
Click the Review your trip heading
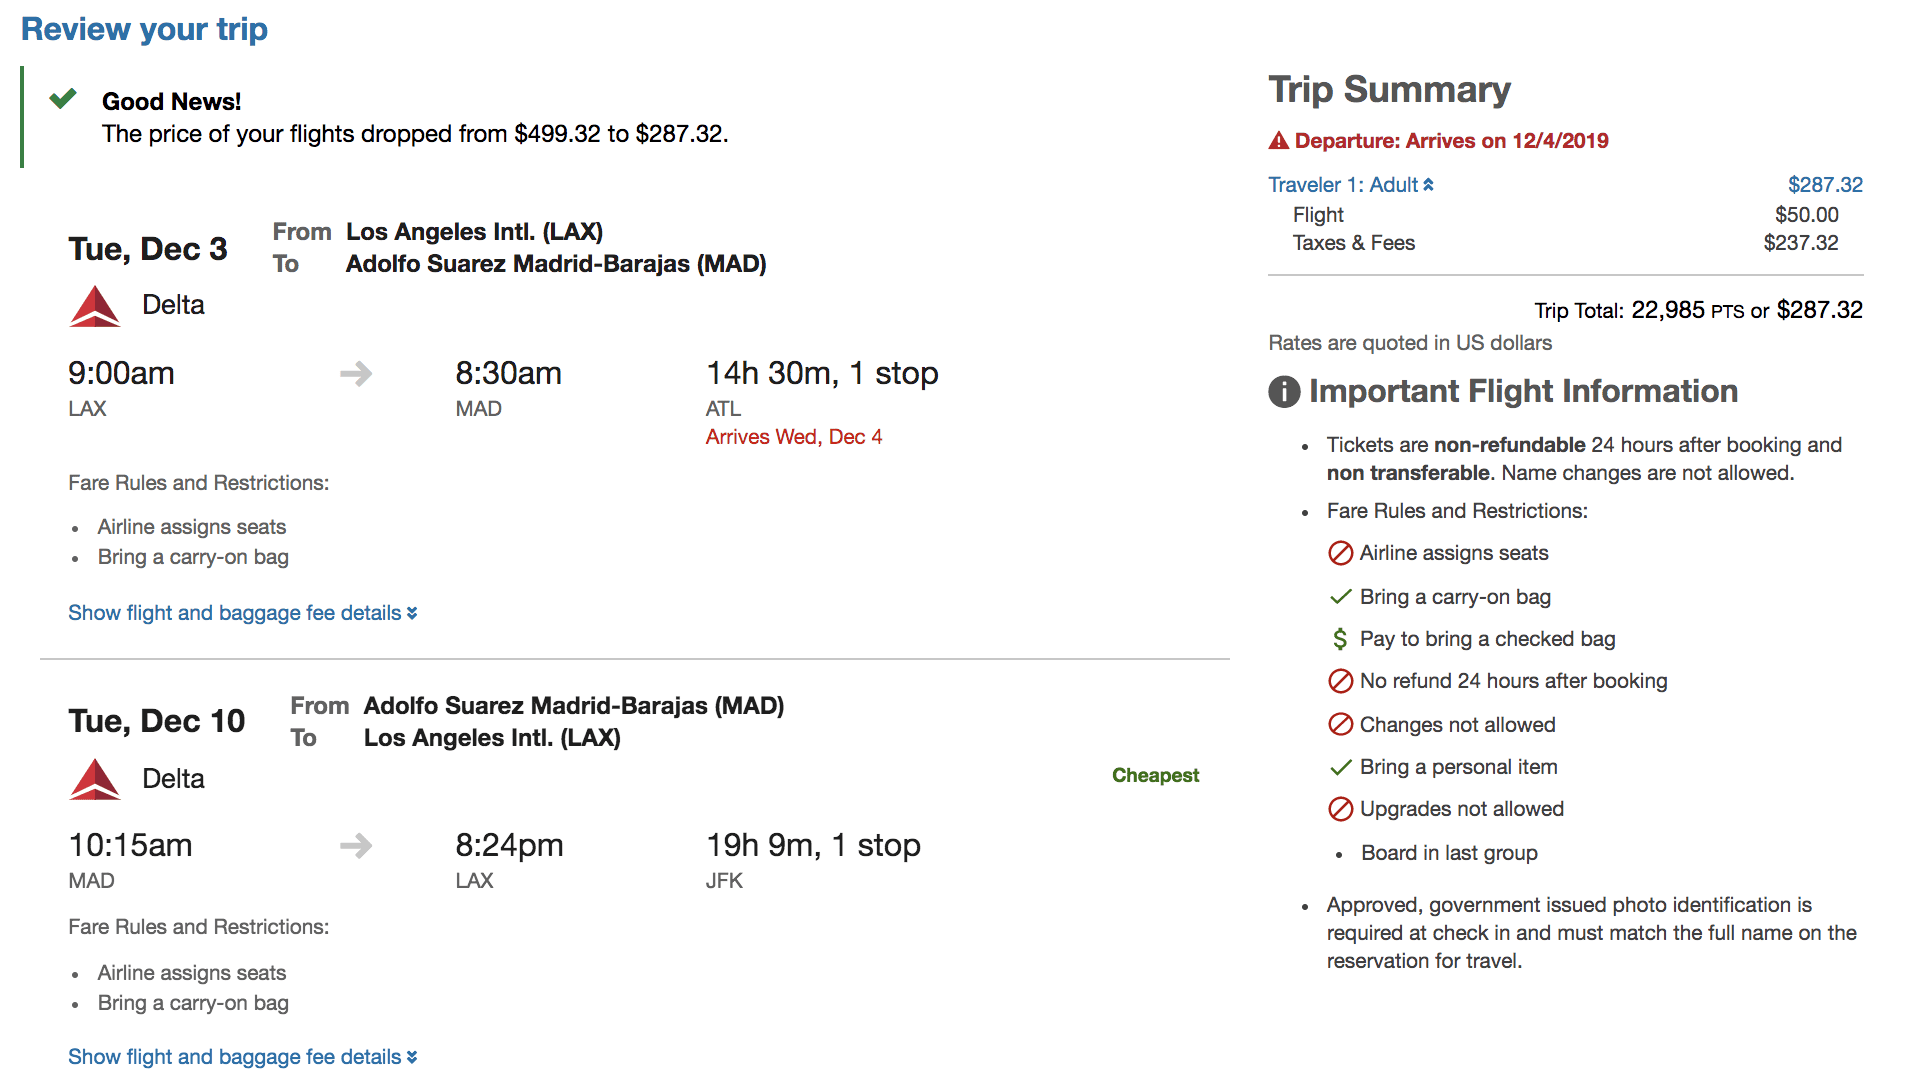(x=144, y=29)
